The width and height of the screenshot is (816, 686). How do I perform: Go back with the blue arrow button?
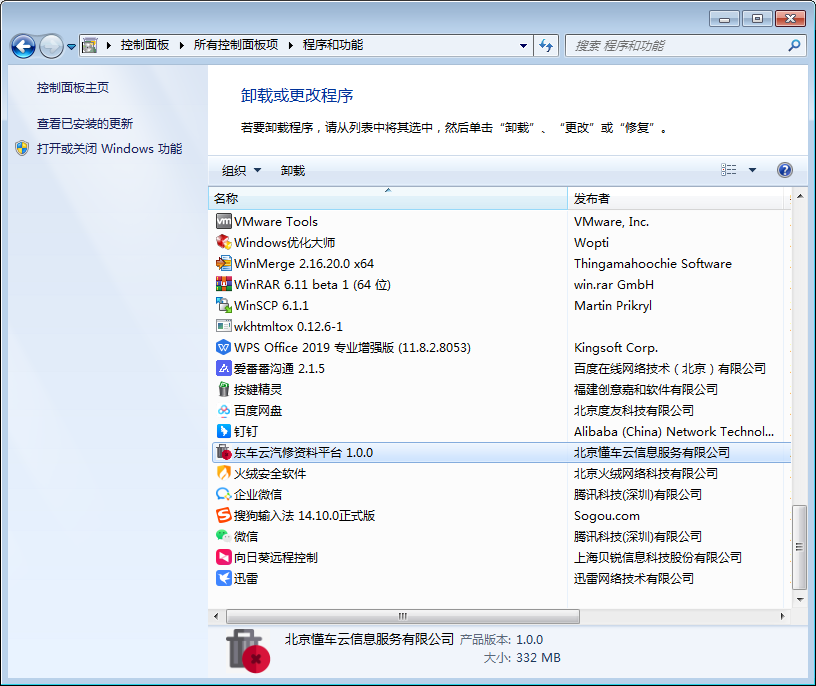click(x=23, y=46)
